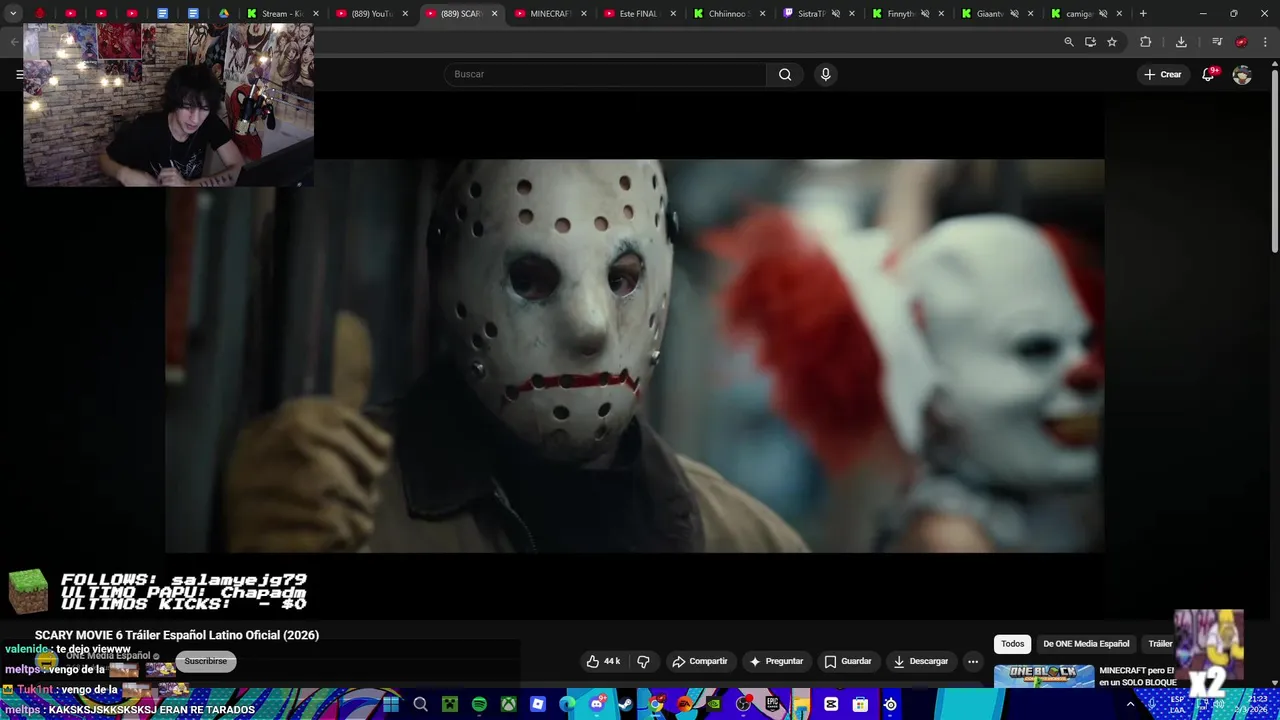Start voice search with the microphone icon
The height and width of the screenshot is (720, 1280).
[x=825, y=74]
